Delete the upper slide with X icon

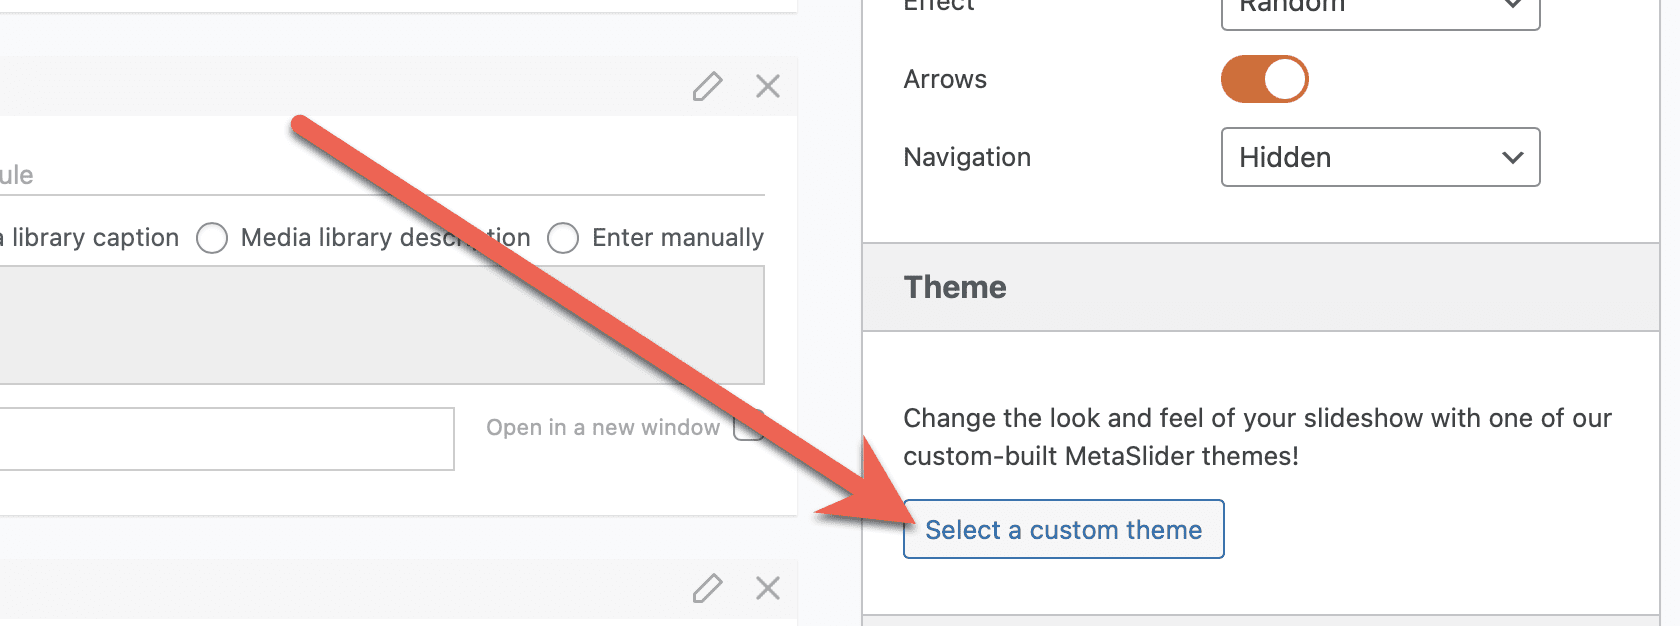coord(768,87)
